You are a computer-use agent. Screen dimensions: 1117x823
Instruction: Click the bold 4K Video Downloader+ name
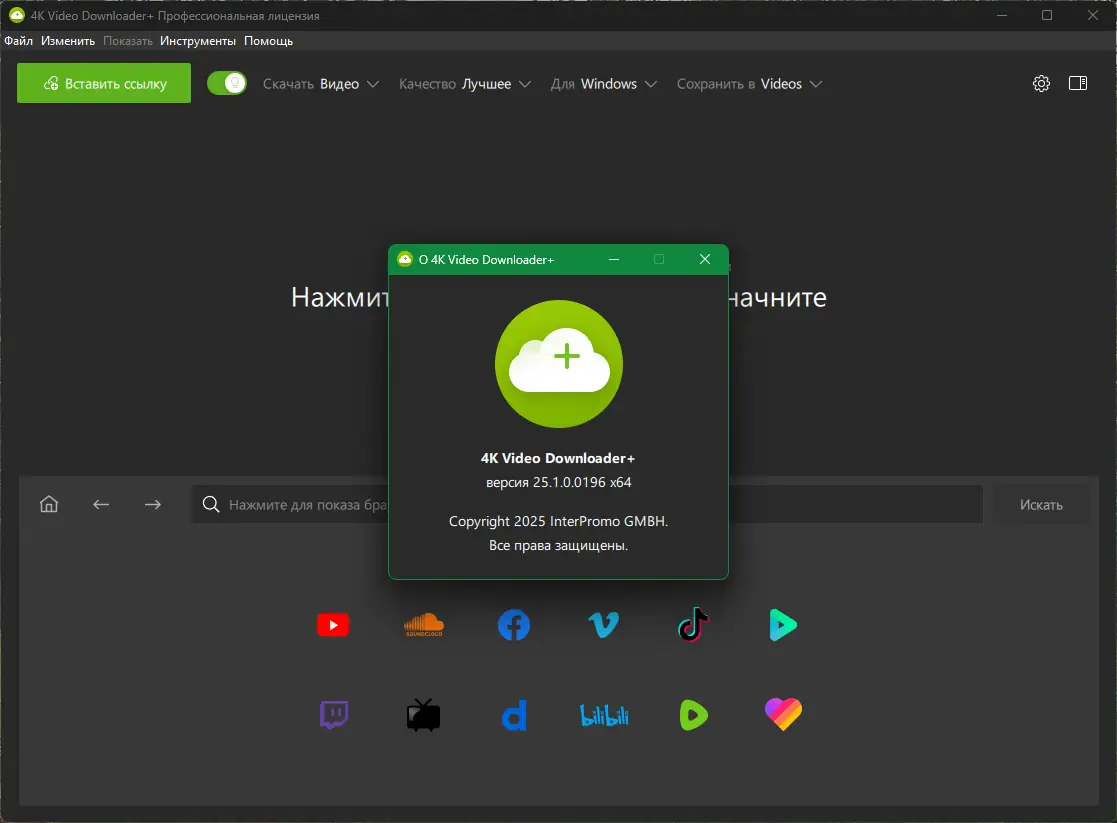558,458
